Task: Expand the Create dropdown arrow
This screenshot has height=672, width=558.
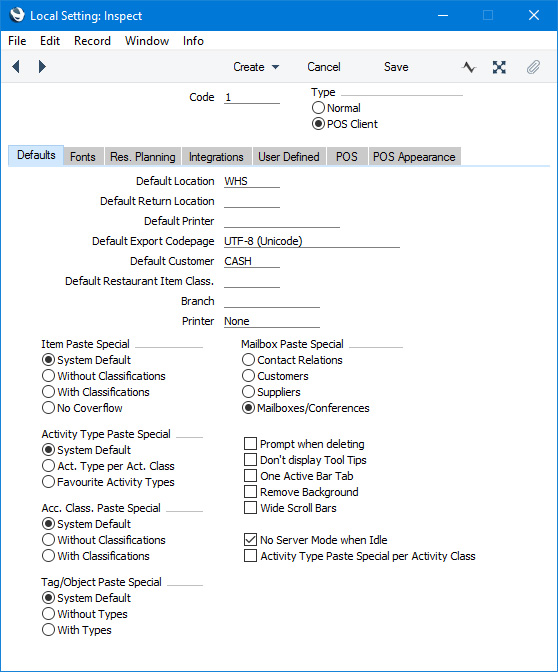Action: tap(276, 67)
